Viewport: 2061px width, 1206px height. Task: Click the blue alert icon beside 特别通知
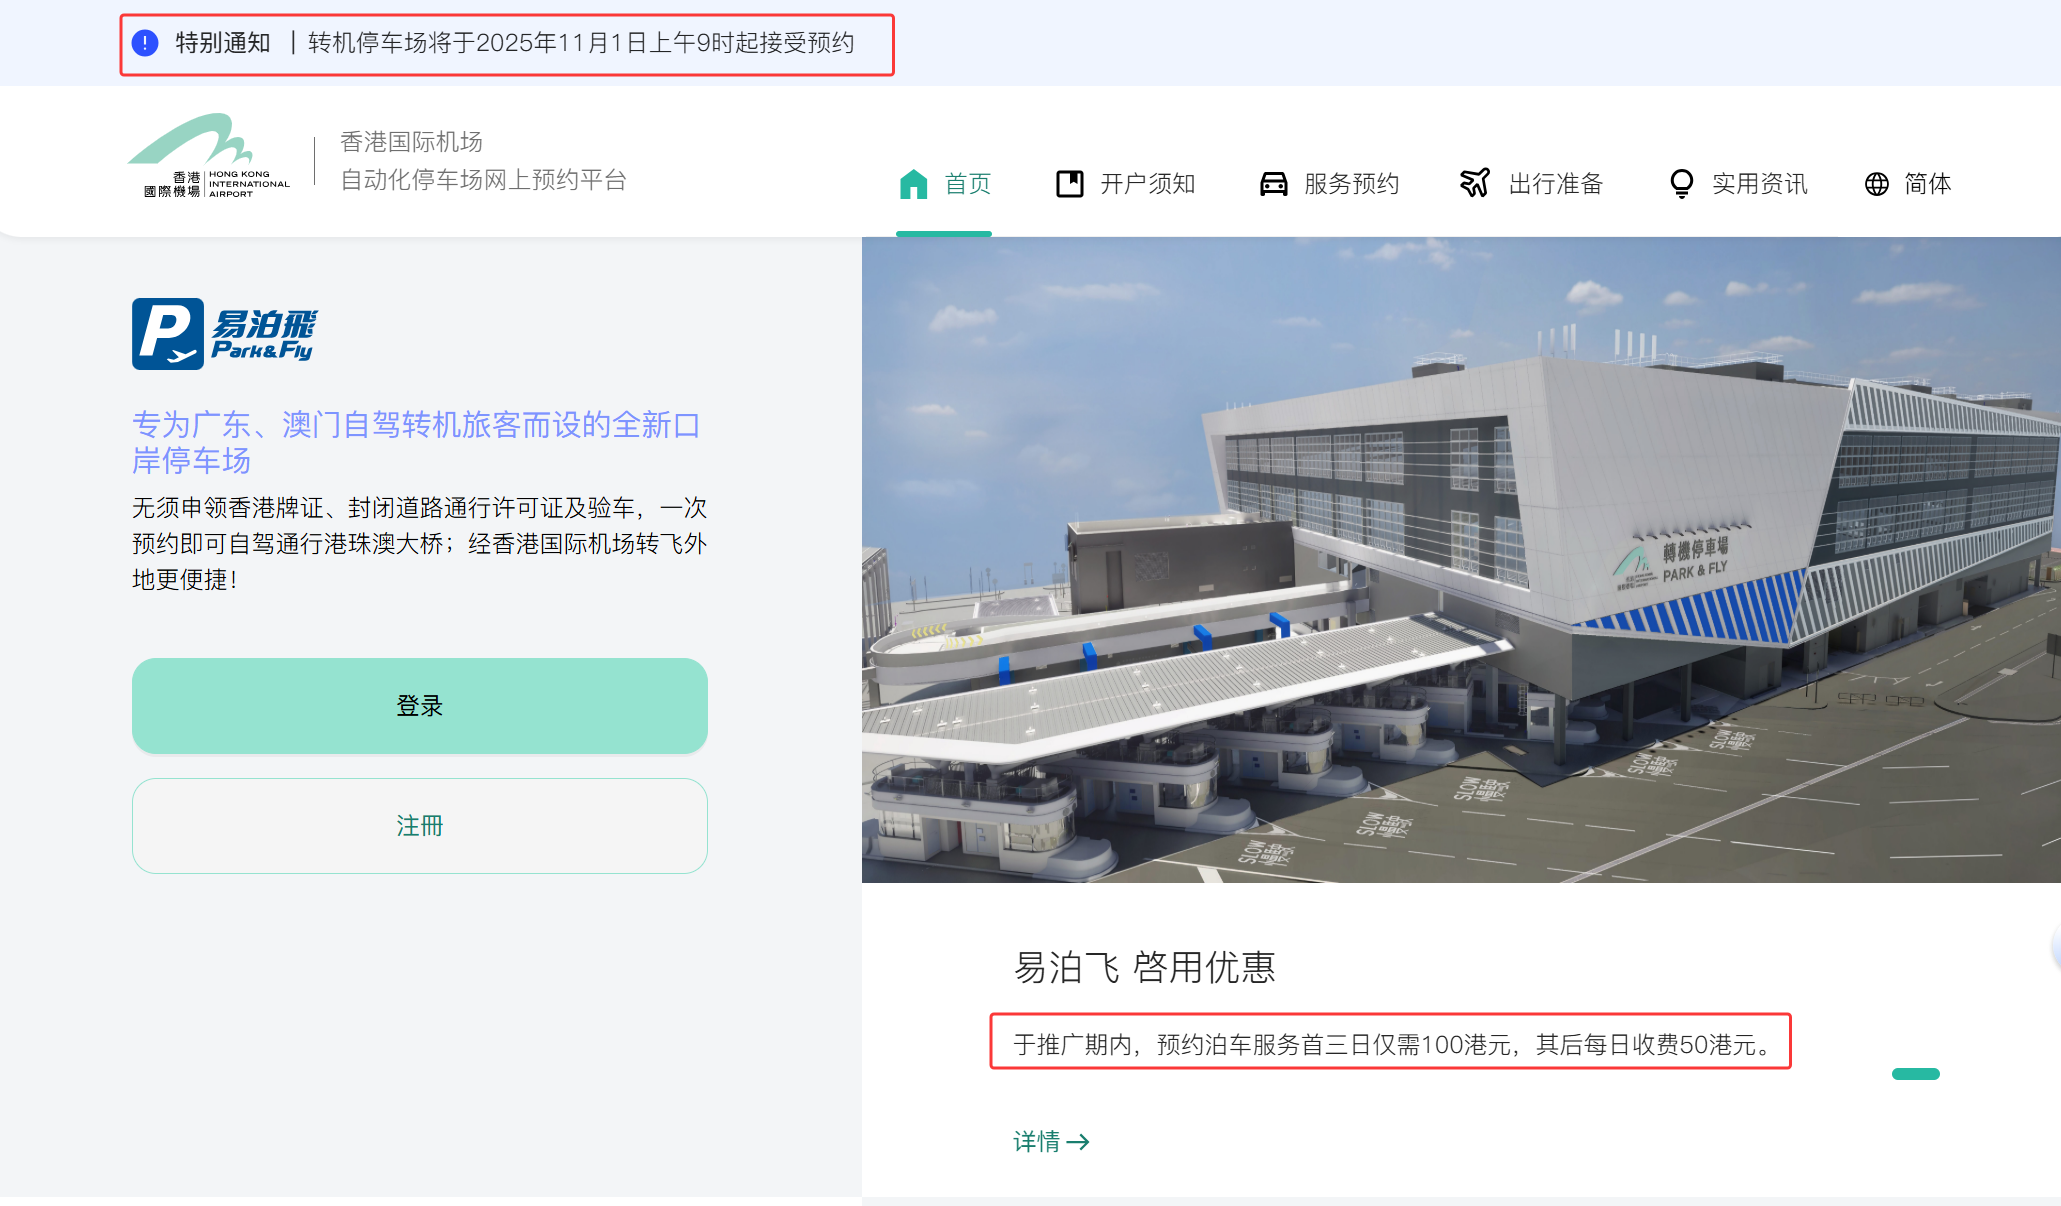coord(145,43)
